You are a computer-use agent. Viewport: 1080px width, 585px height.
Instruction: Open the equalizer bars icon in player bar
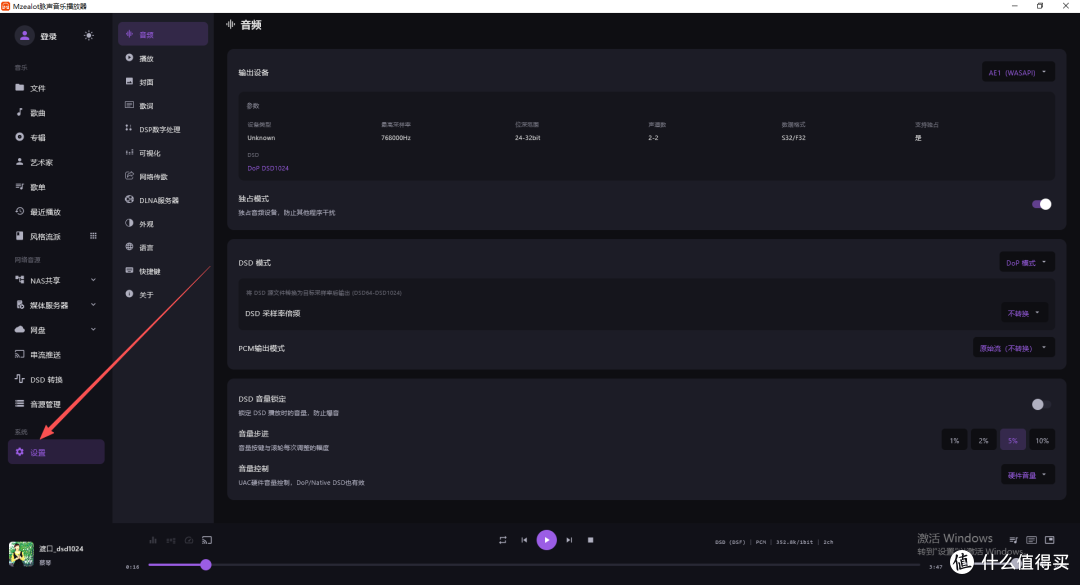(153, 540)
